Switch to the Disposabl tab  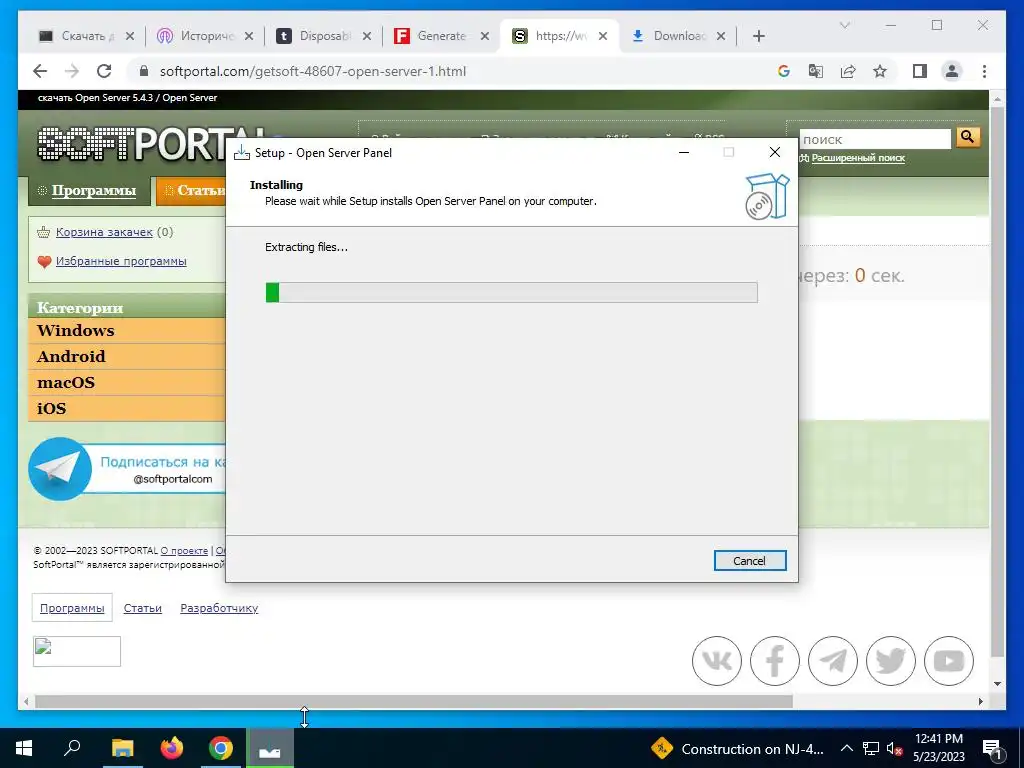tap(315, 36)
